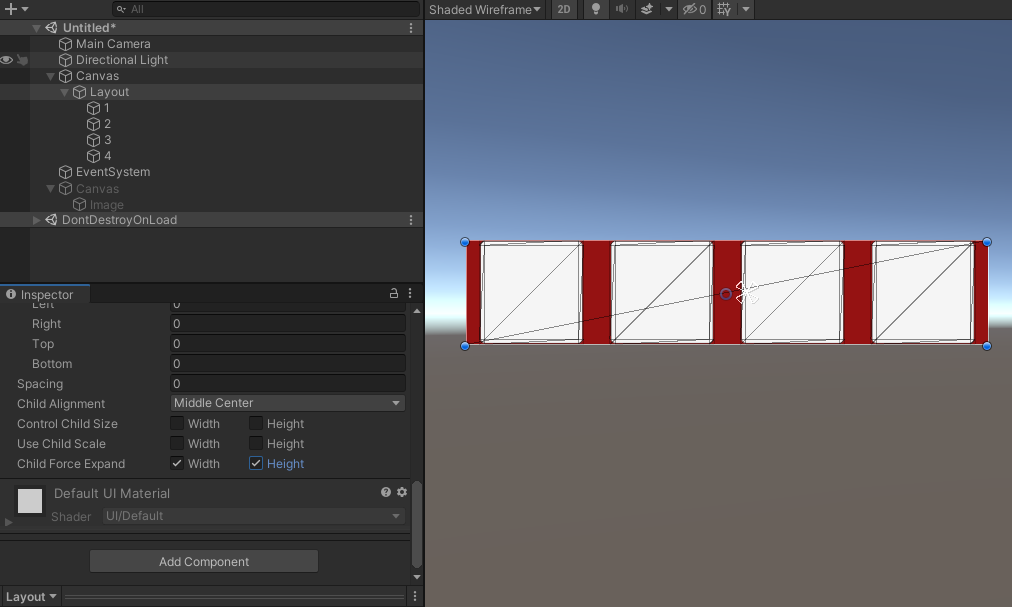
Task: Open preview panel options menu
Action: pos(415,596)
